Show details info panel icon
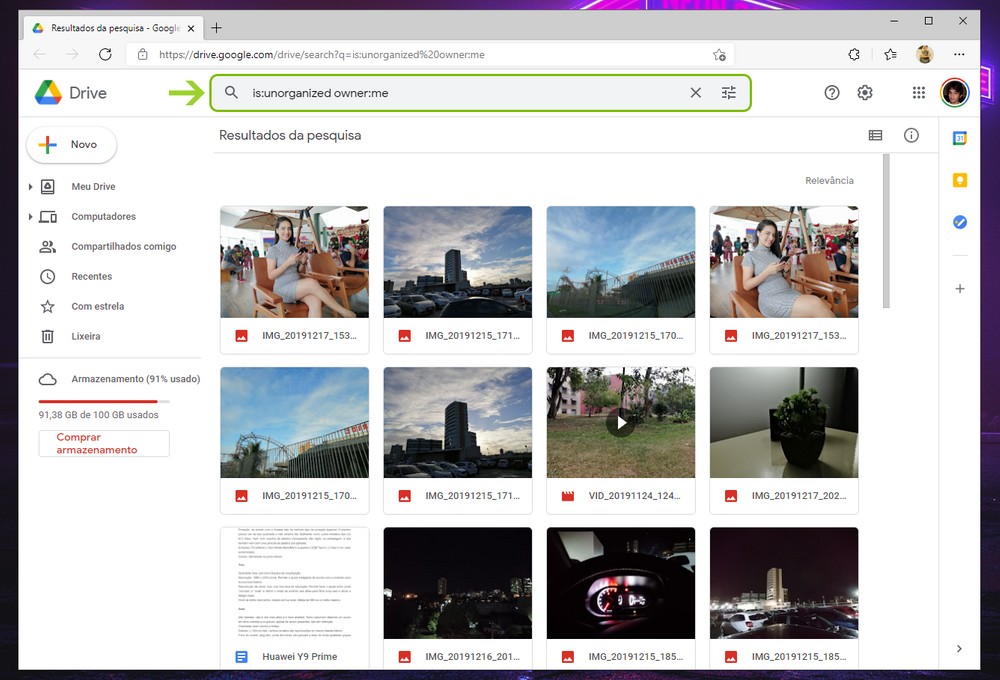Screen dimensions: 1000x680 [911, 136]
